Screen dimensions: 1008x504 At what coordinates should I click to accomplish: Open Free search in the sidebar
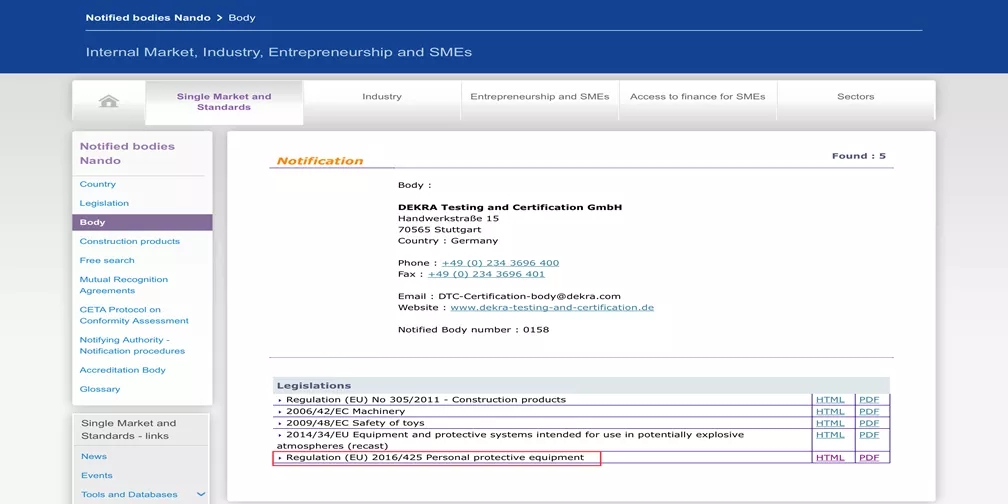click(107, 260)
